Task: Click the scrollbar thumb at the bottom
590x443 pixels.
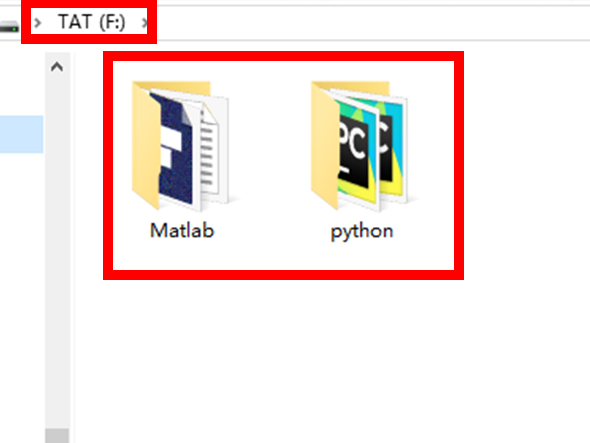Action: point(57,436)
